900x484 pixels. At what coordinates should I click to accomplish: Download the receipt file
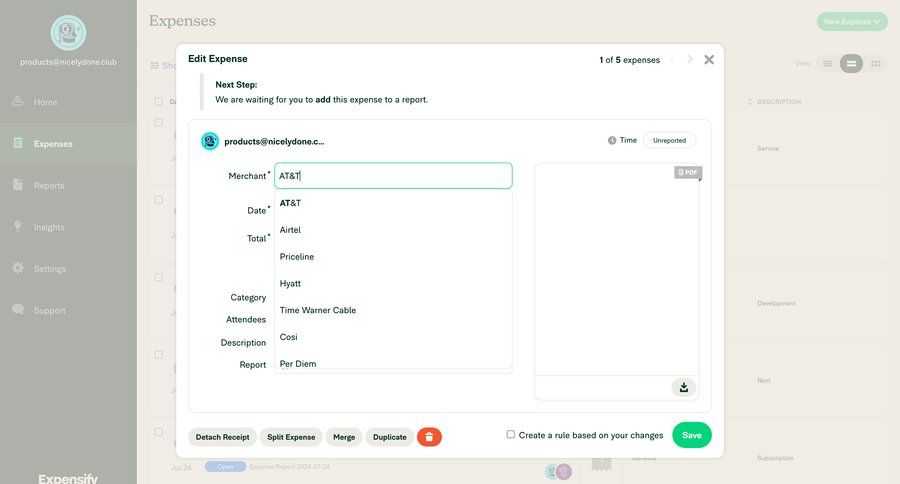(x=684, y=388)
